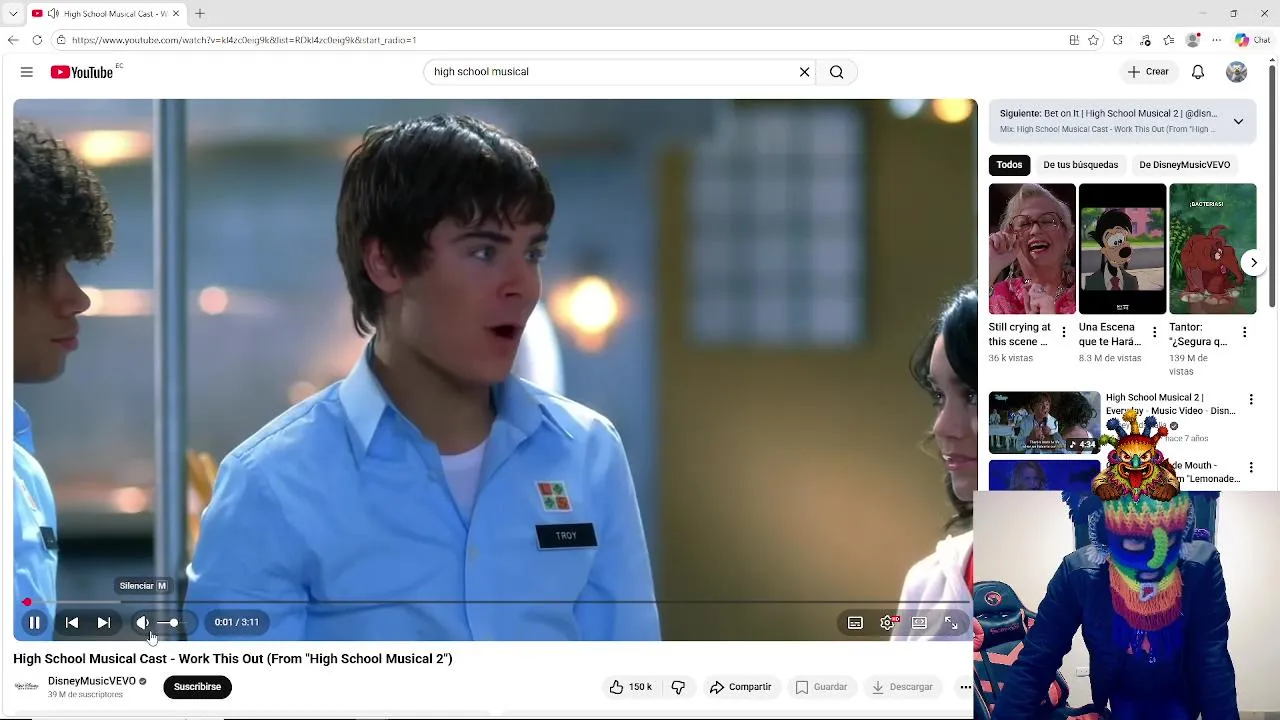Go to the YouTube home logo
This screenshot has width=1280, height=720.
click(82, 72)
